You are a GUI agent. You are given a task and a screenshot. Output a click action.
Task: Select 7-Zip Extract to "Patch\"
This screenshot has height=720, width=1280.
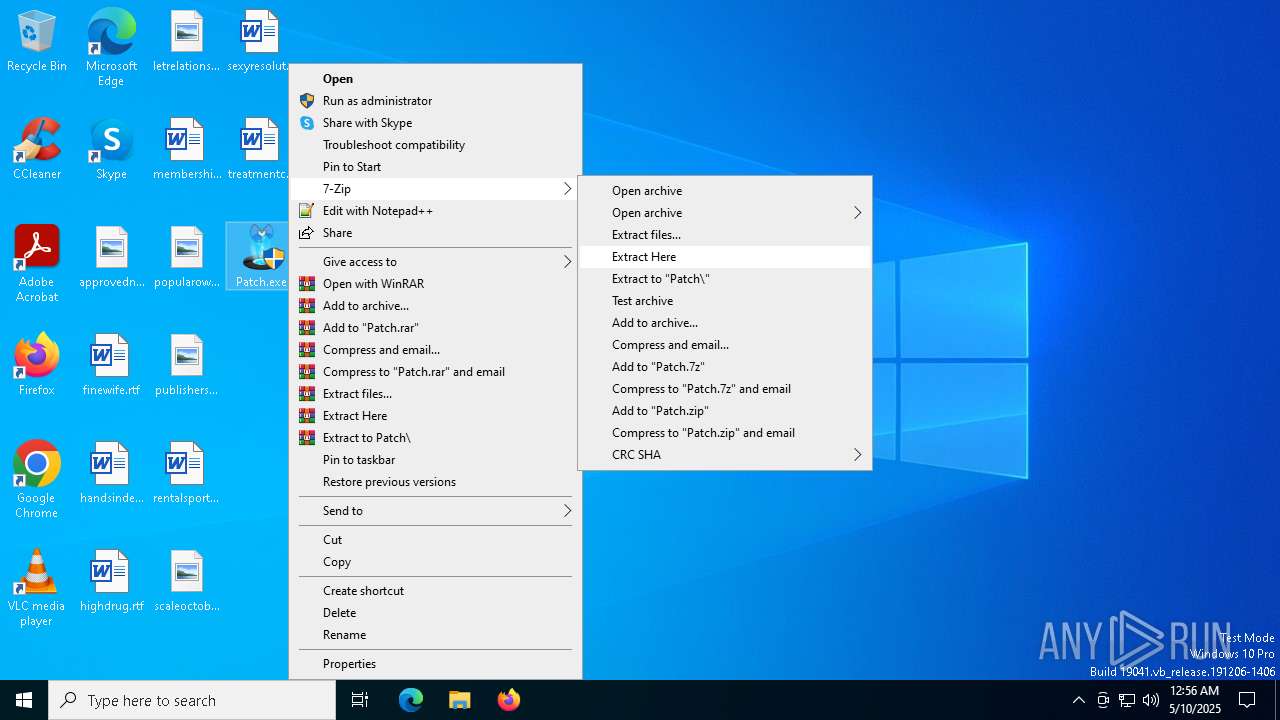point(725,279)
